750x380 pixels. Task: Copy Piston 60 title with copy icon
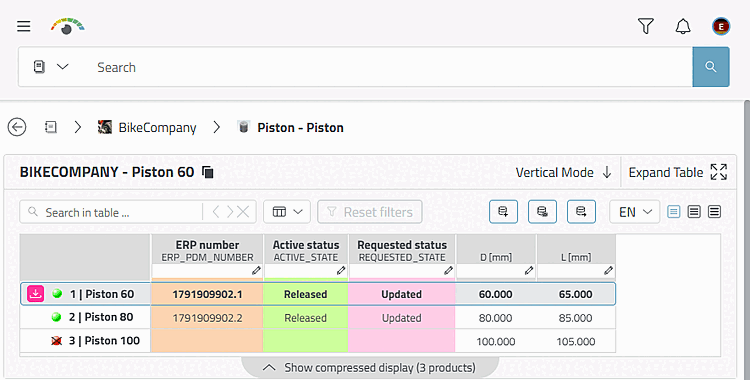(208, 172)
